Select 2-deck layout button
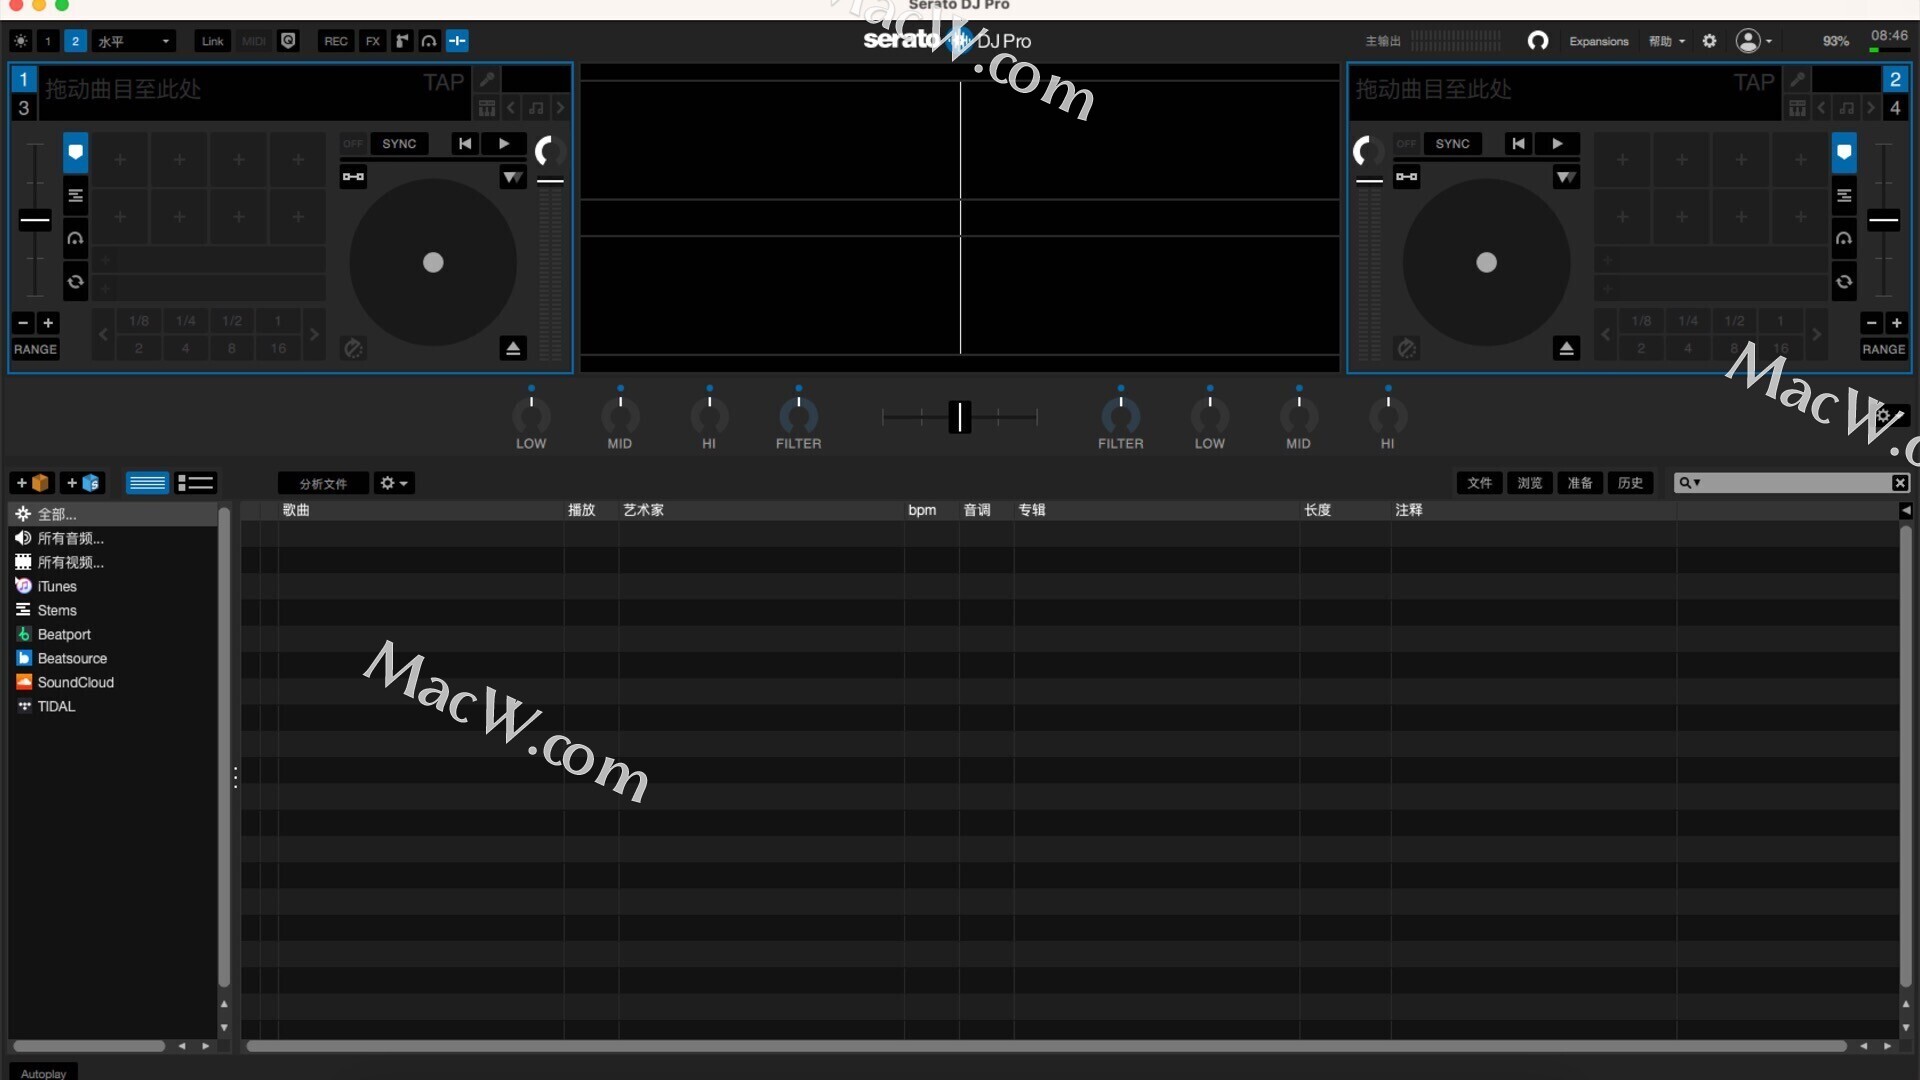Screen dimensions: 1920x1080 [x=75, y=41]
